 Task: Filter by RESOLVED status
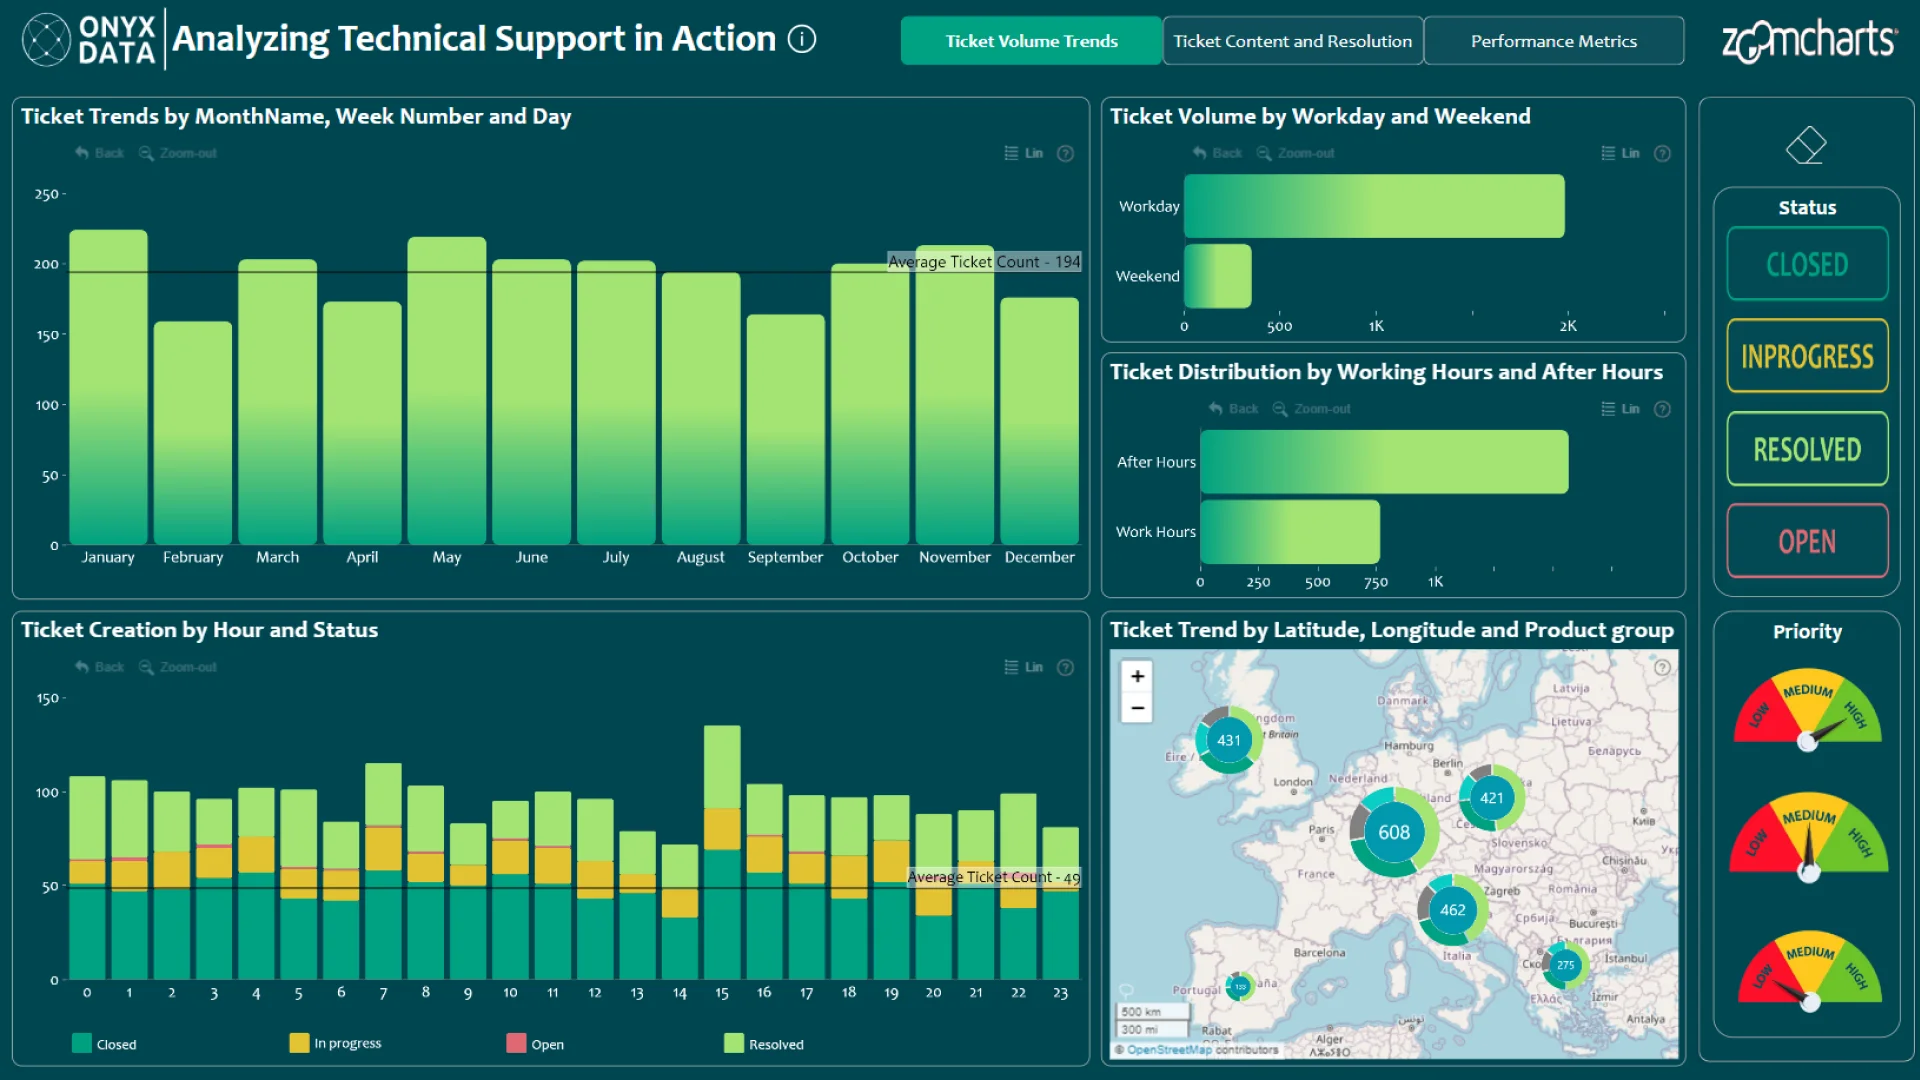coord(1807,449)
